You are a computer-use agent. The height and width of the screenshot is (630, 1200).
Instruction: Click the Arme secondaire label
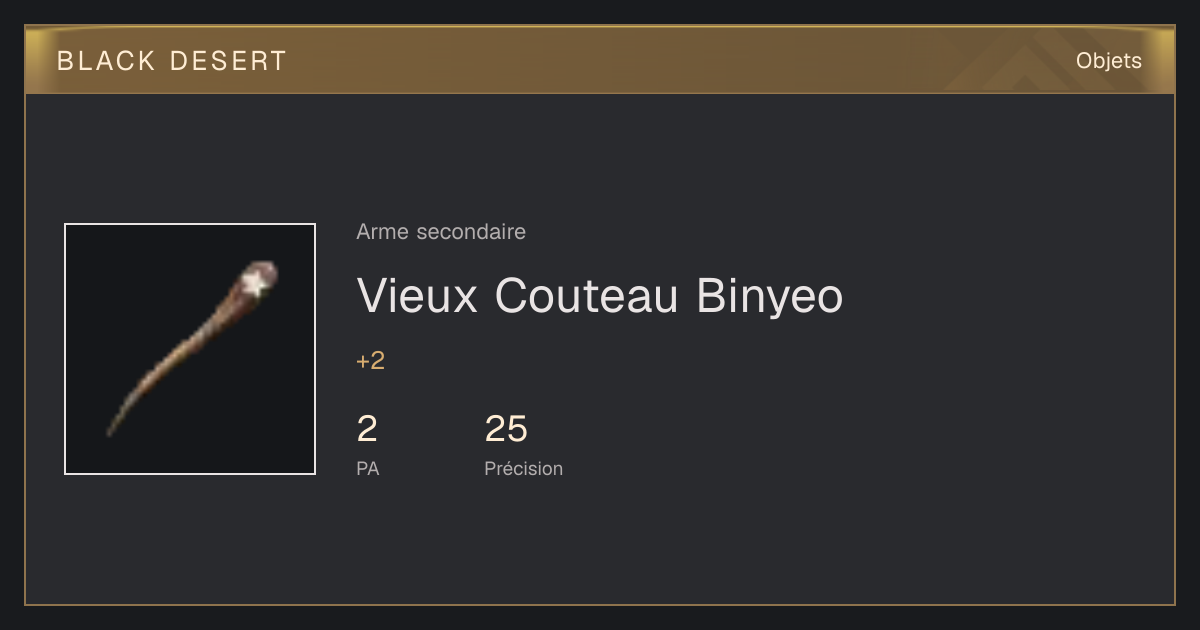(x=441, y=232)
